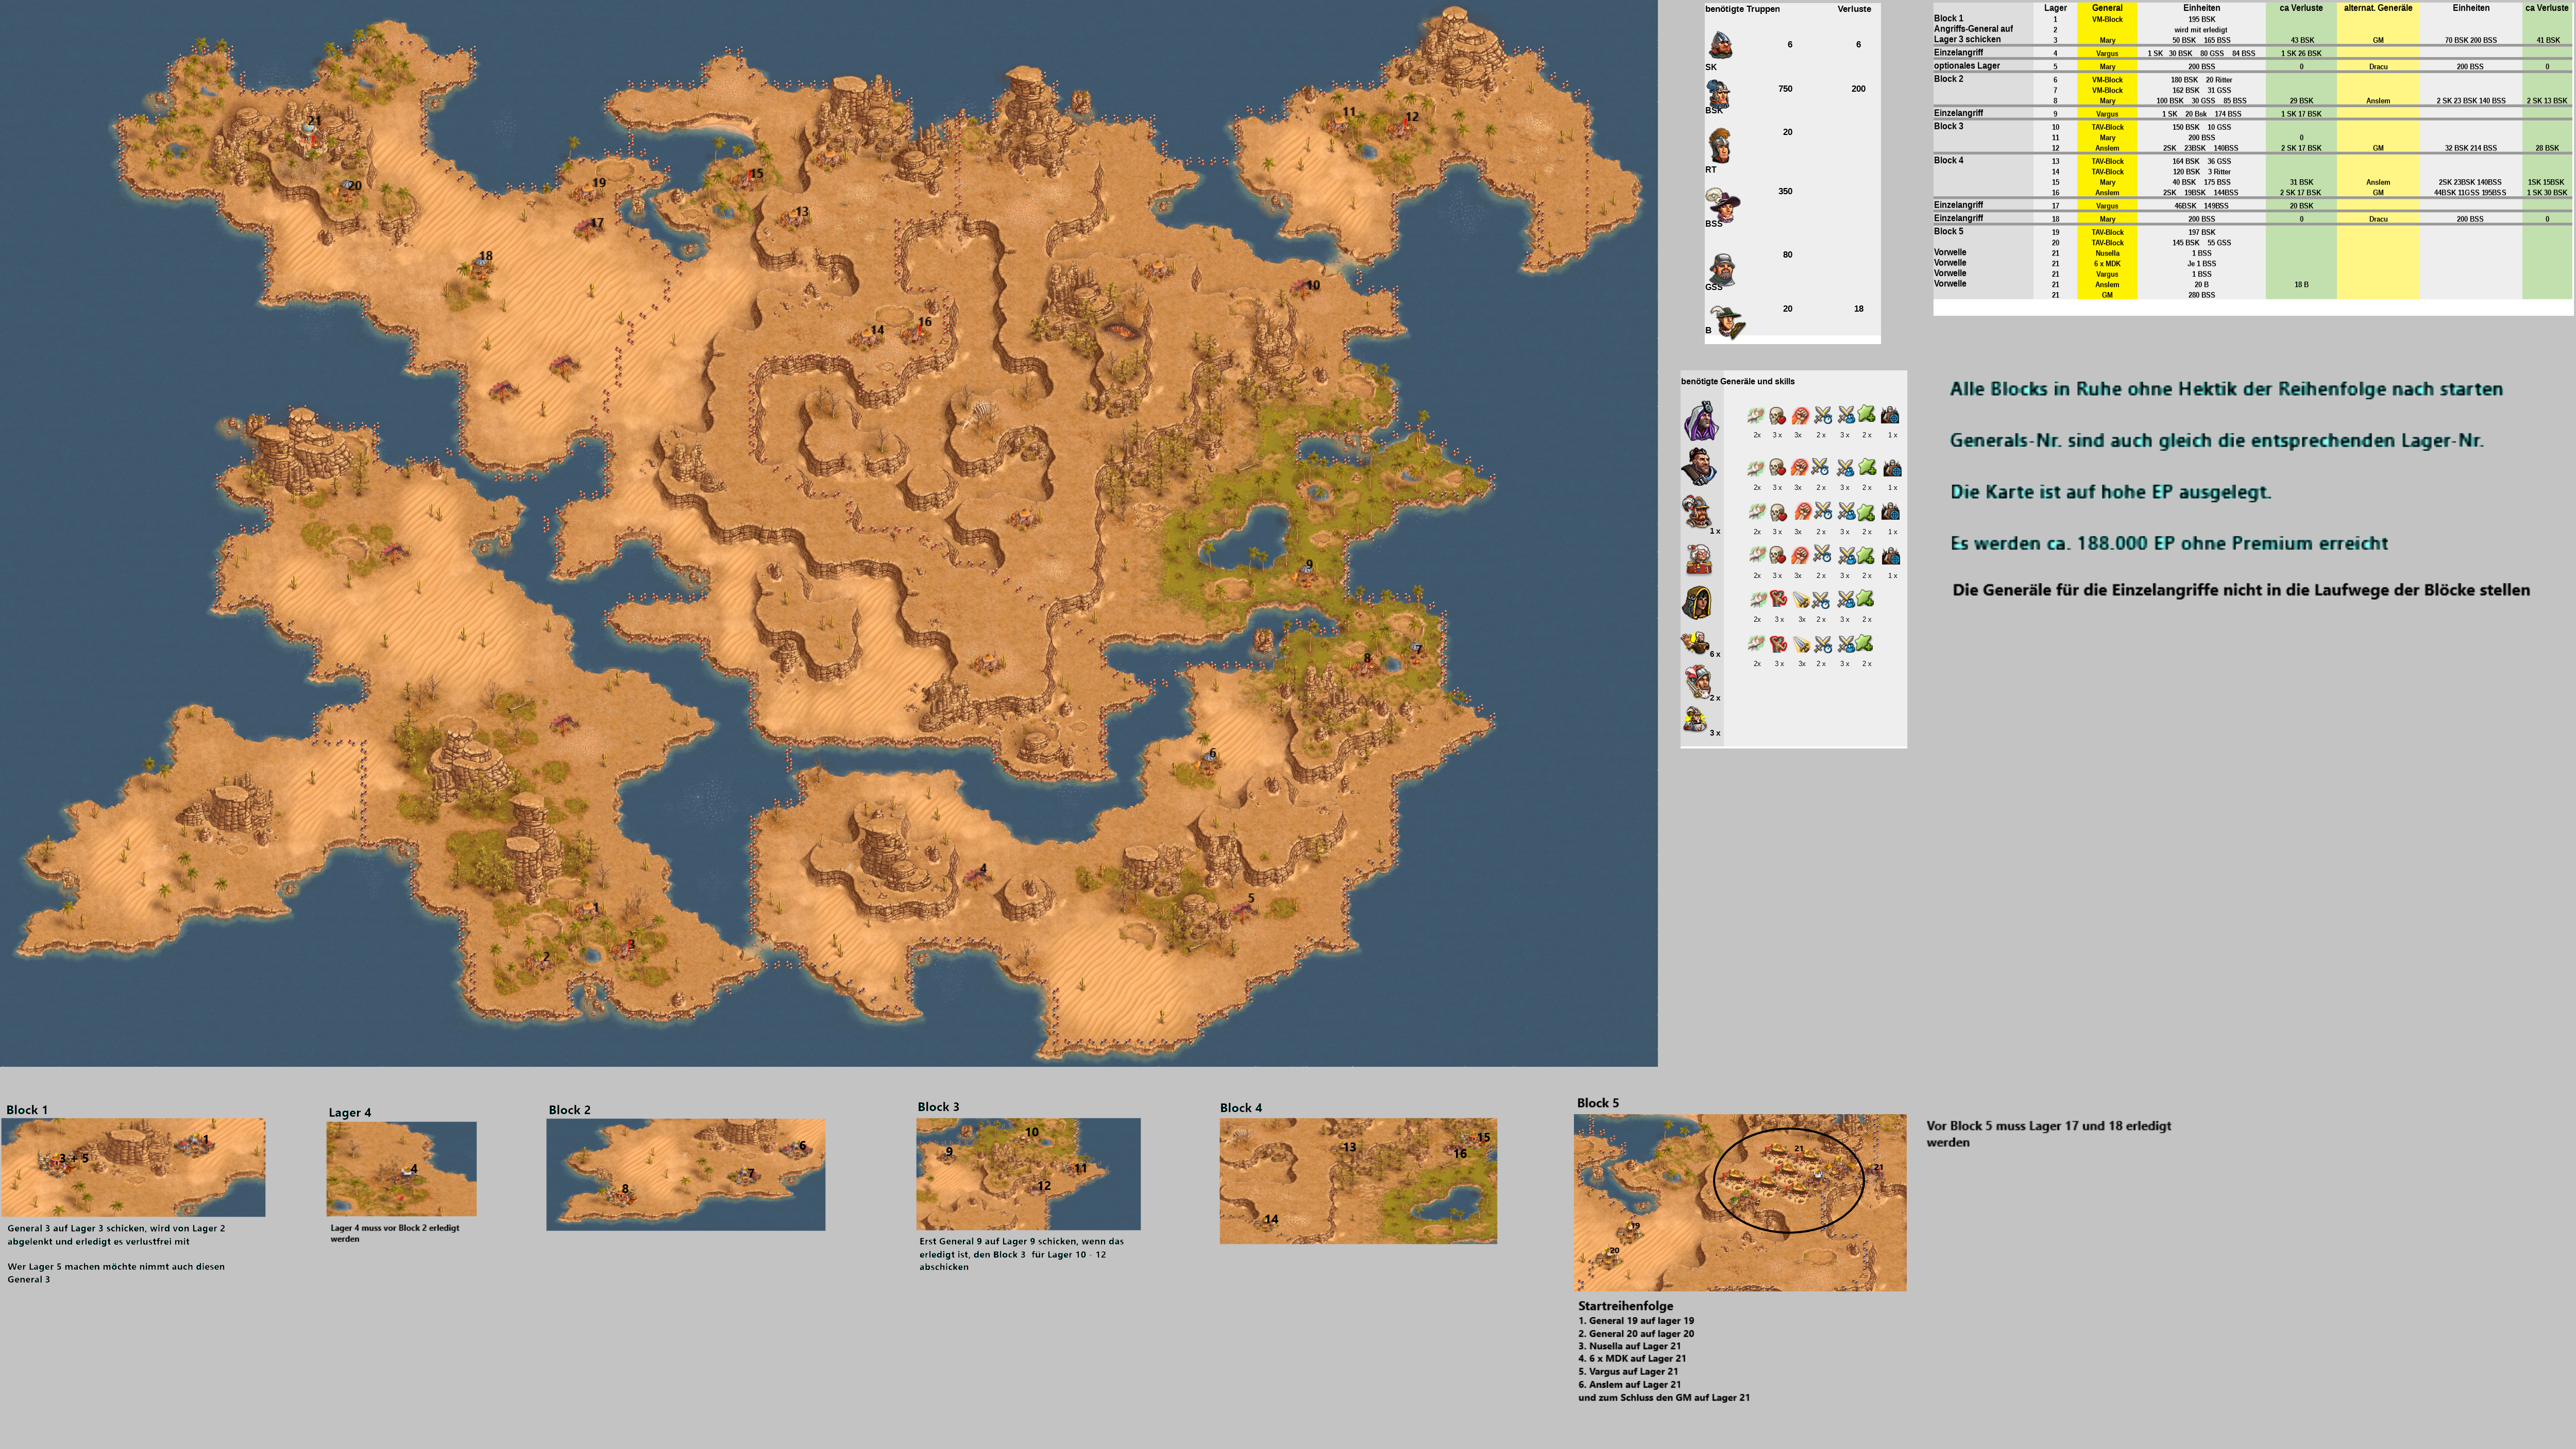Click skull-heart skill icon in first general row

[x=1777, y=416]
